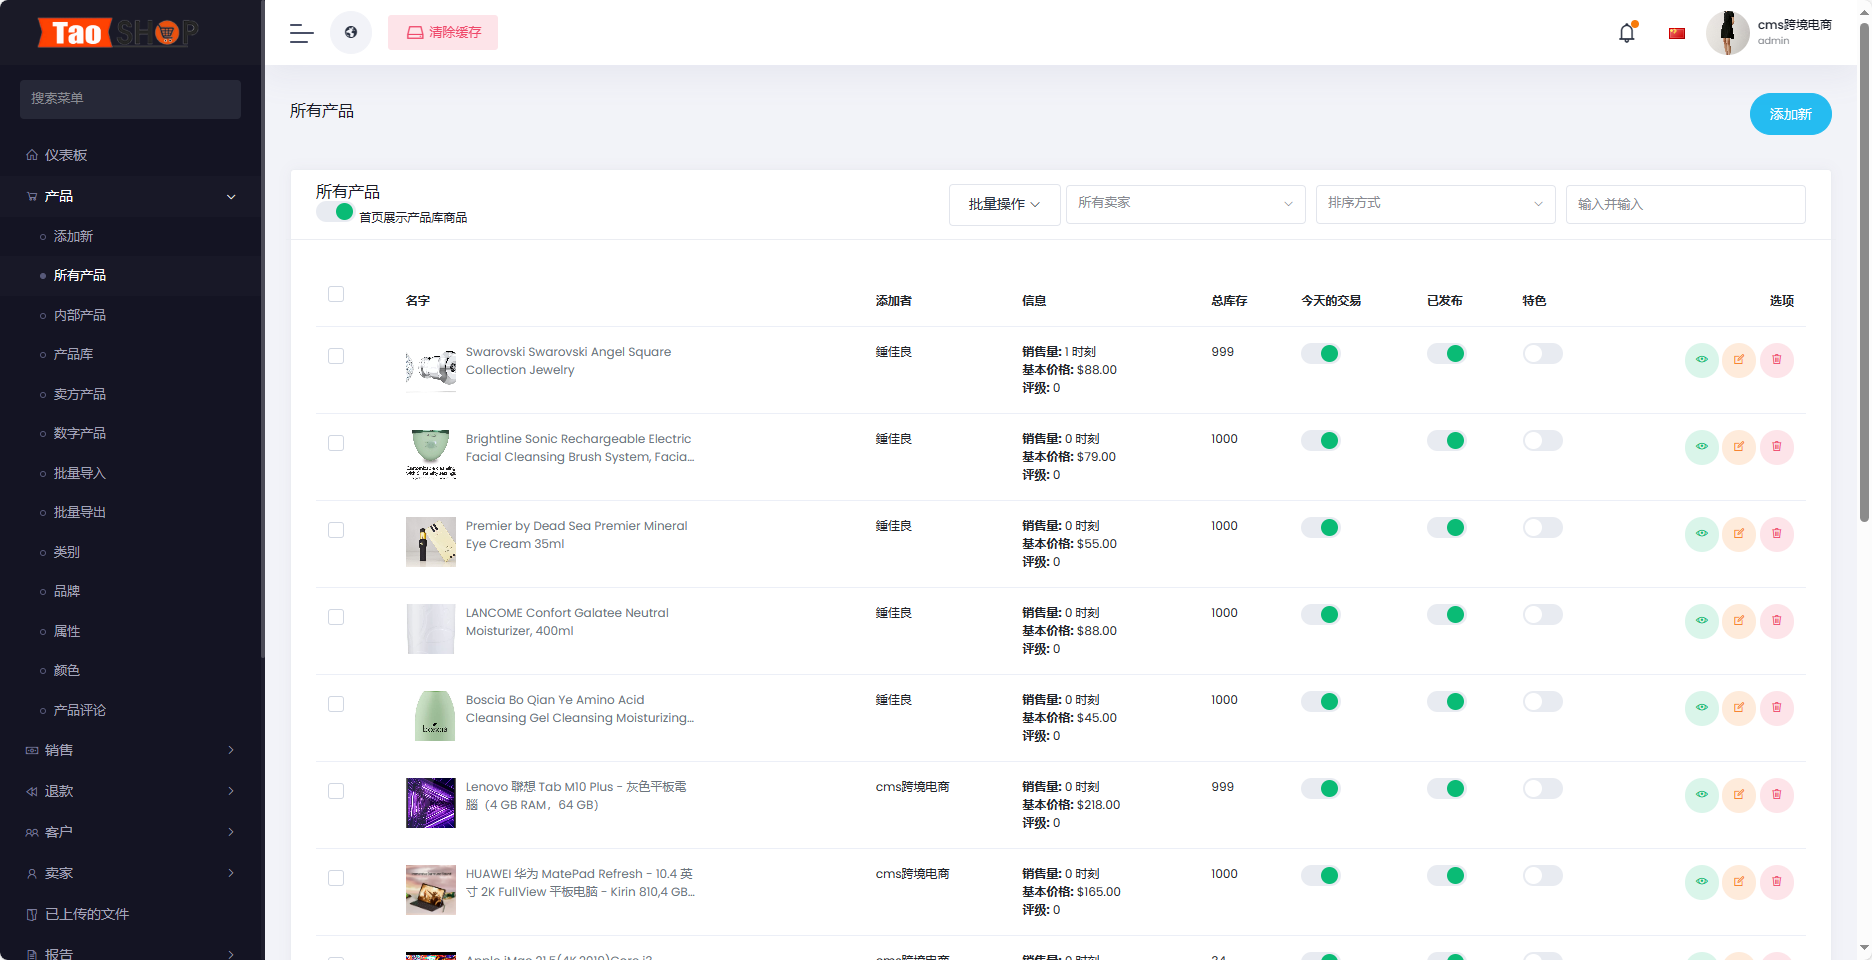Toggle 已发布 for LANCOME Confort Galatee
The height and width of the screenshot is (960, 1872).
point(1446,614)
